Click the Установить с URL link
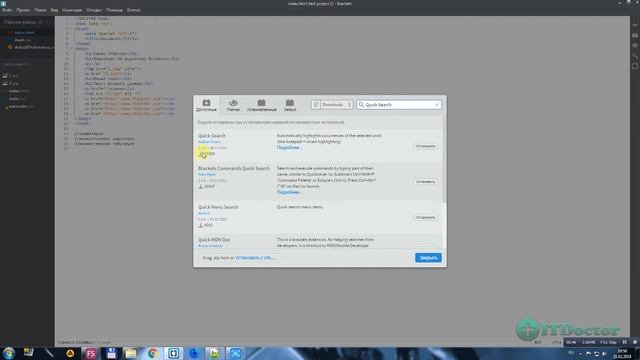The image size is (640, 360). point(255,258)
